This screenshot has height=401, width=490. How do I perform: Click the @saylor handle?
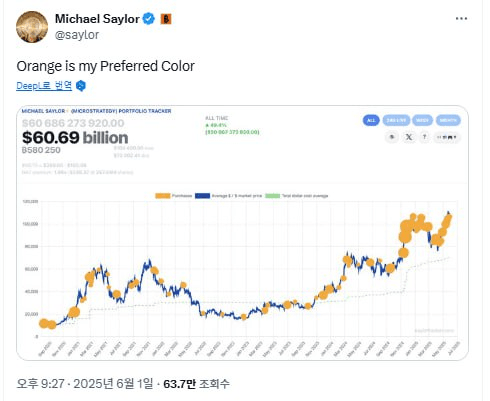(77, 35)
